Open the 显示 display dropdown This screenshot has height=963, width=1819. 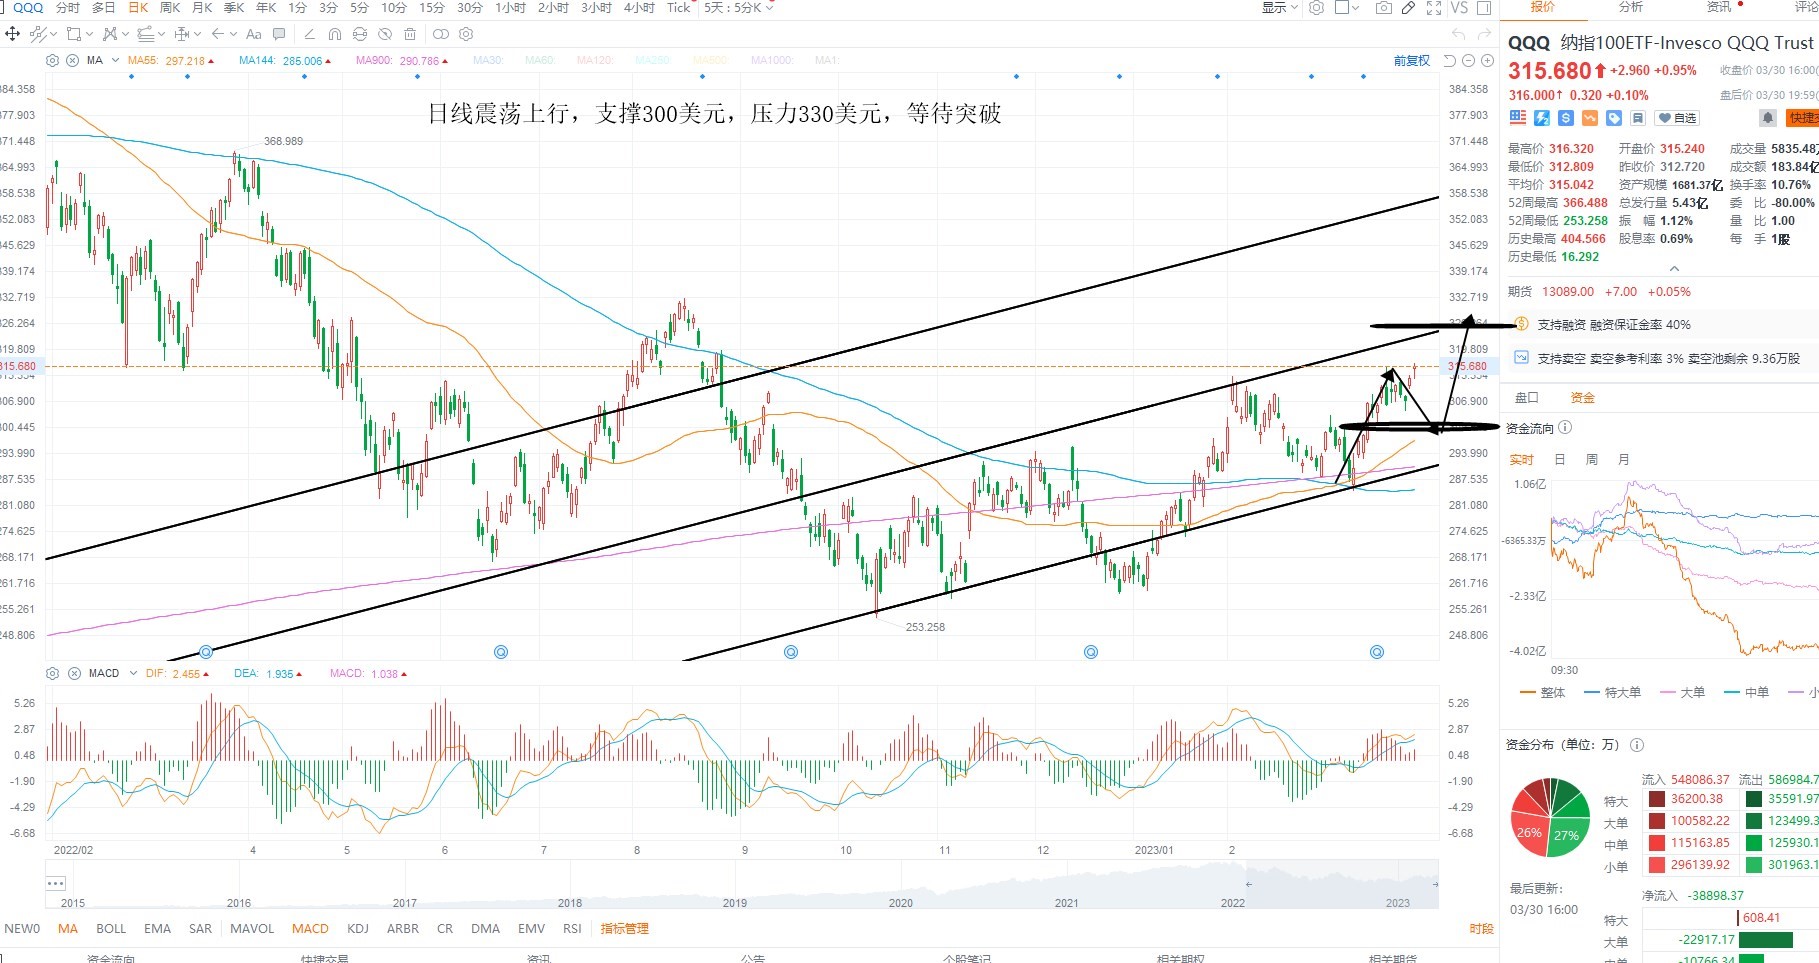coord(1279,8)
